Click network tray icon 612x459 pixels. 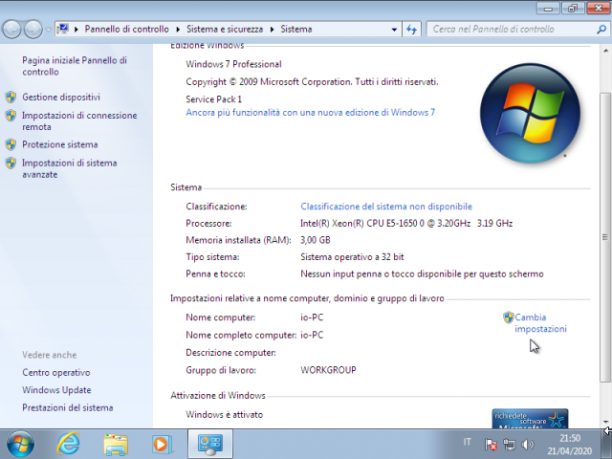click(x=509, y=444)
